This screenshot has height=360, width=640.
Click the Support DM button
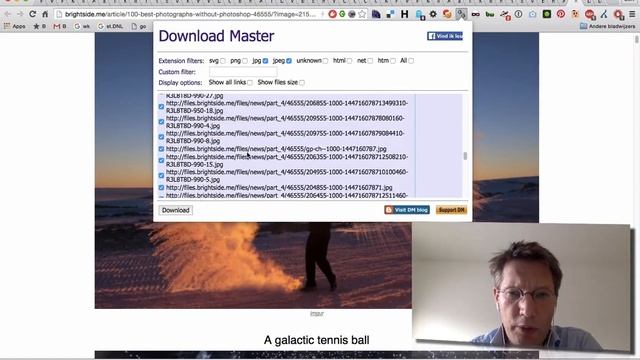point(451,210)
